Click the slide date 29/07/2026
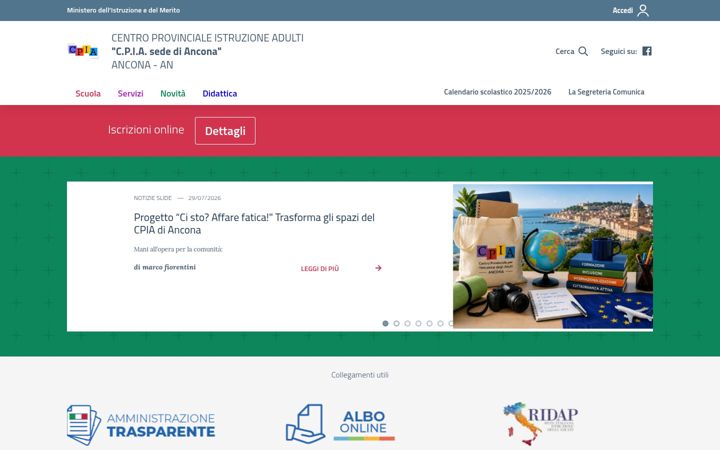The width and height of the screenshot is (720, 450). coord(204,198)
